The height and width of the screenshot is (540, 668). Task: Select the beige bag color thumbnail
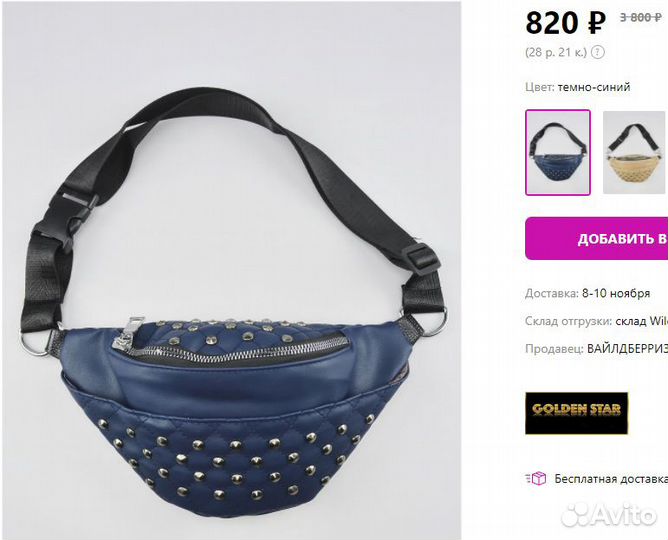click(x=635, y=152)
